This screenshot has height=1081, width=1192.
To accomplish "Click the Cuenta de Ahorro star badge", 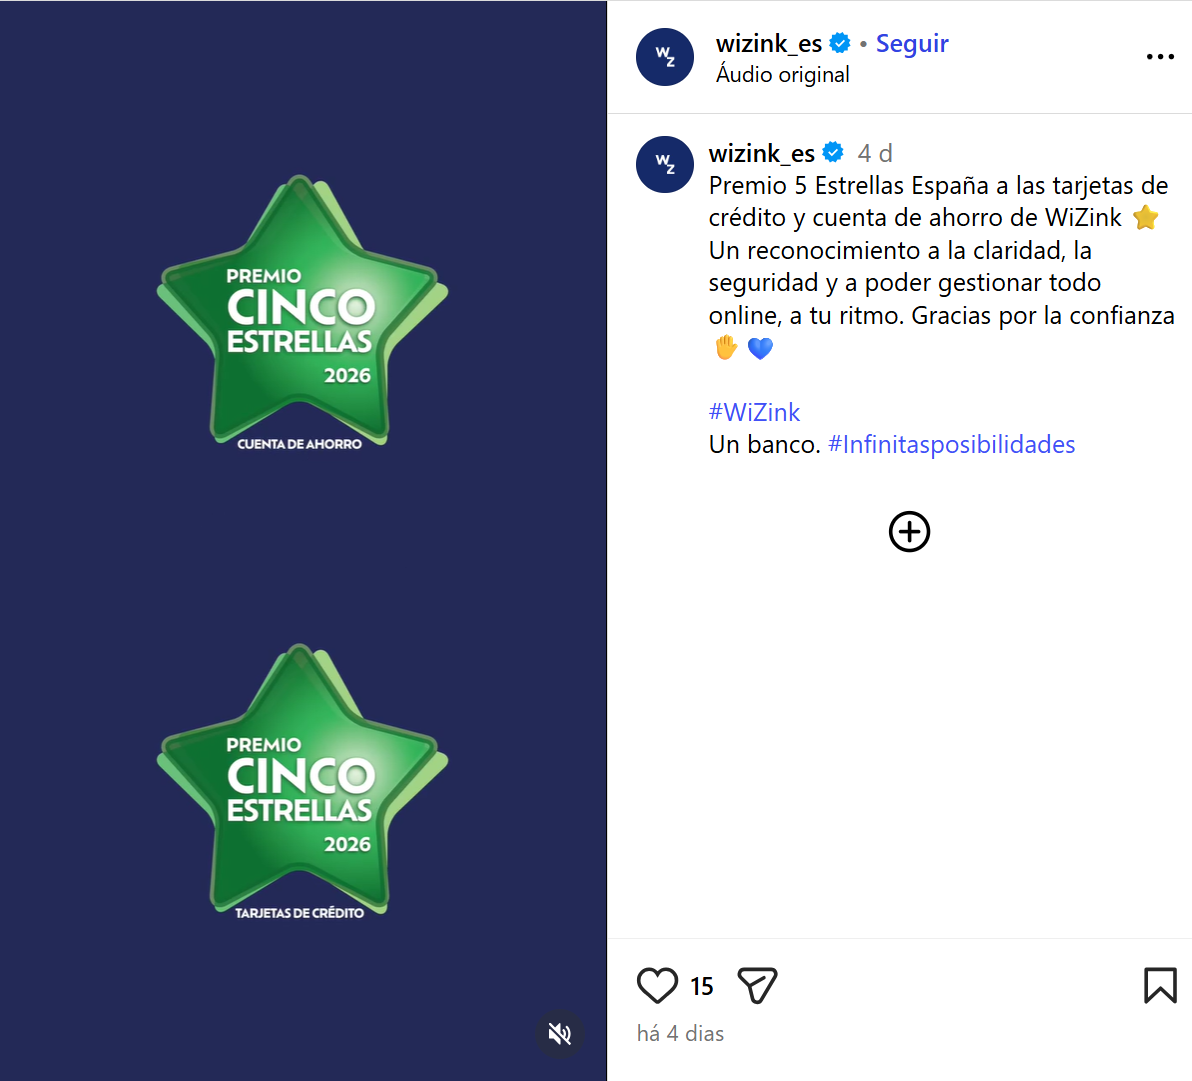I will [302, 313].
